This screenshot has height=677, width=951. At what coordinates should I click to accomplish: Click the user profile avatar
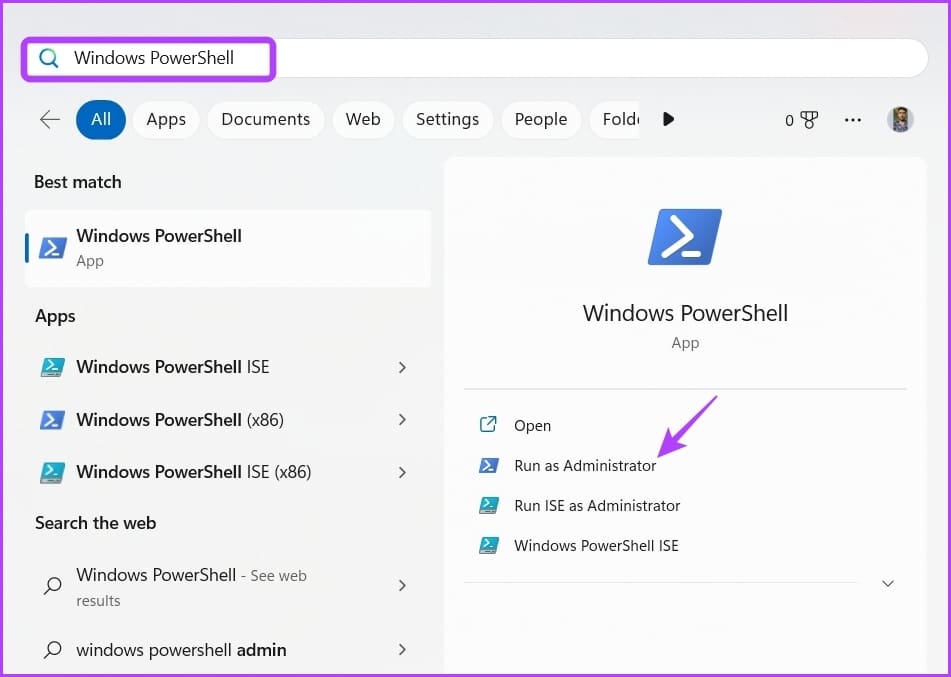[900, 120]
